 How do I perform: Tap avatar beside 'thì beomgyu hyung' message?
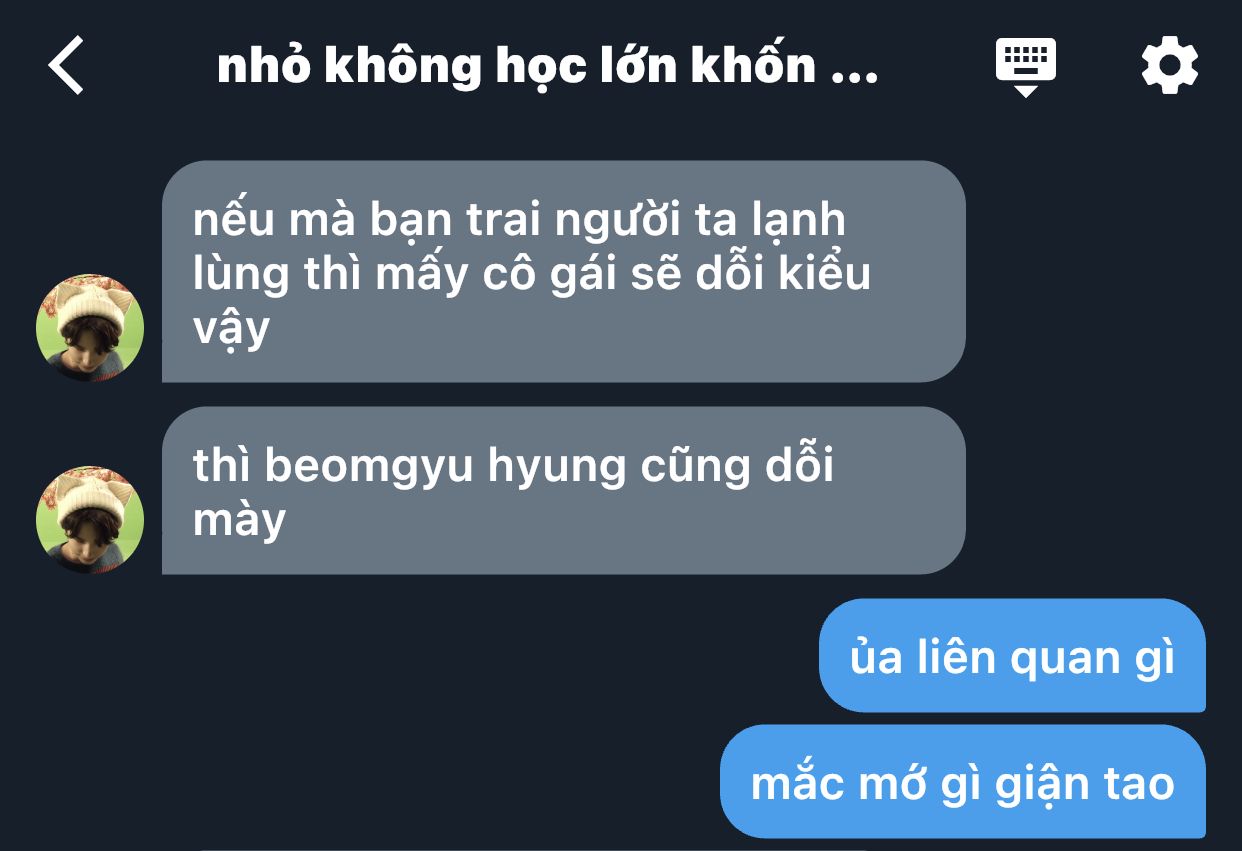(90, 520)
